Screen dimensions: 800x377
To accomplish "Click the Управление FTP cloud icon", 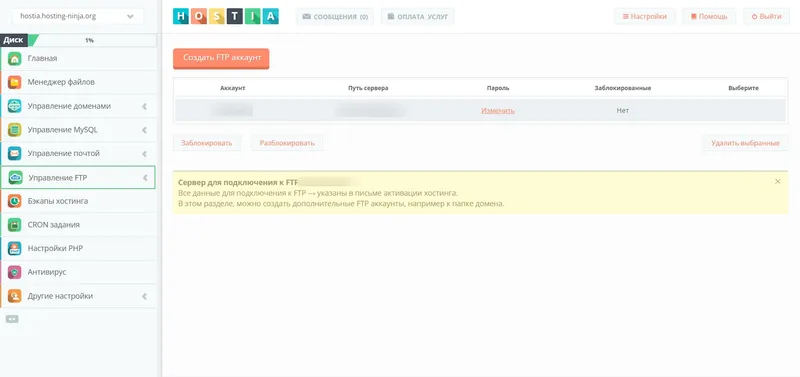I will point(15,178).
